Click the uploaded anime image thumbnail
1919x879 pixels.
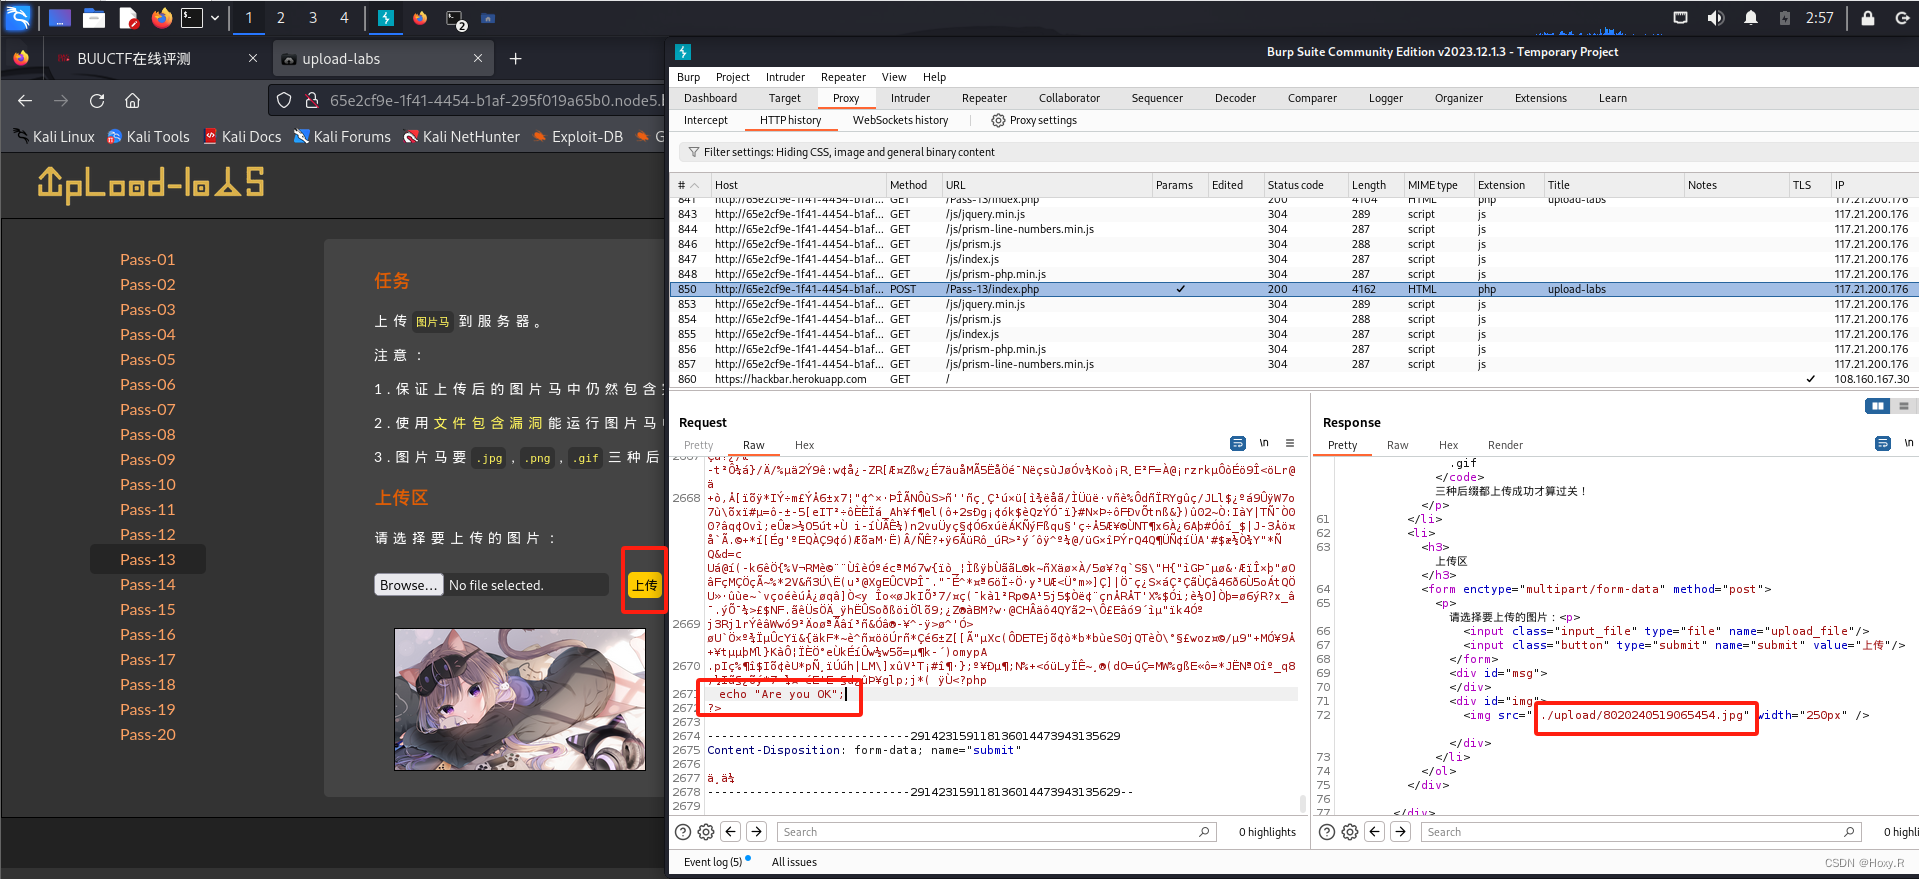click(520, 699)
